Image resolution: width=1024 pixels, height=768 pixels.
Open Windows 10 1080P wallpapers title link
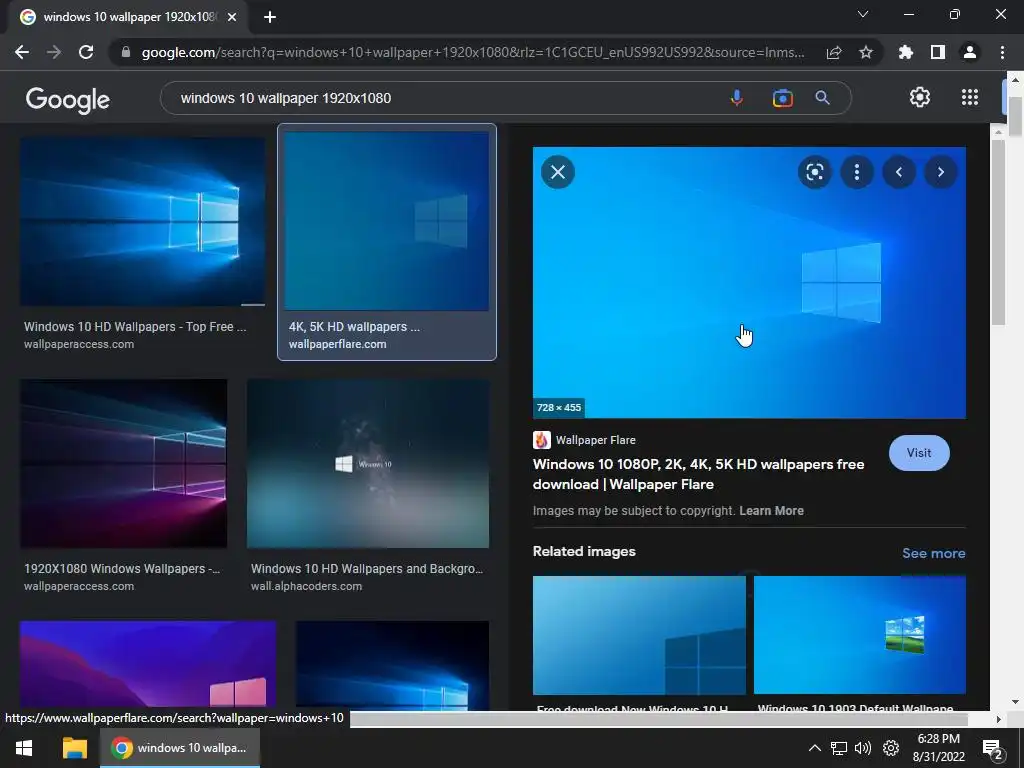pyautogui.click(x=698, y=474)
